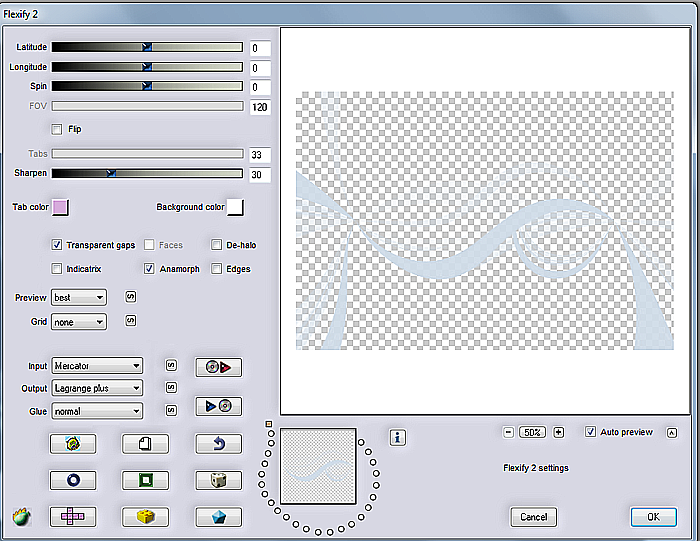Click the S button beside Preview dropdown

pos(130,297)
